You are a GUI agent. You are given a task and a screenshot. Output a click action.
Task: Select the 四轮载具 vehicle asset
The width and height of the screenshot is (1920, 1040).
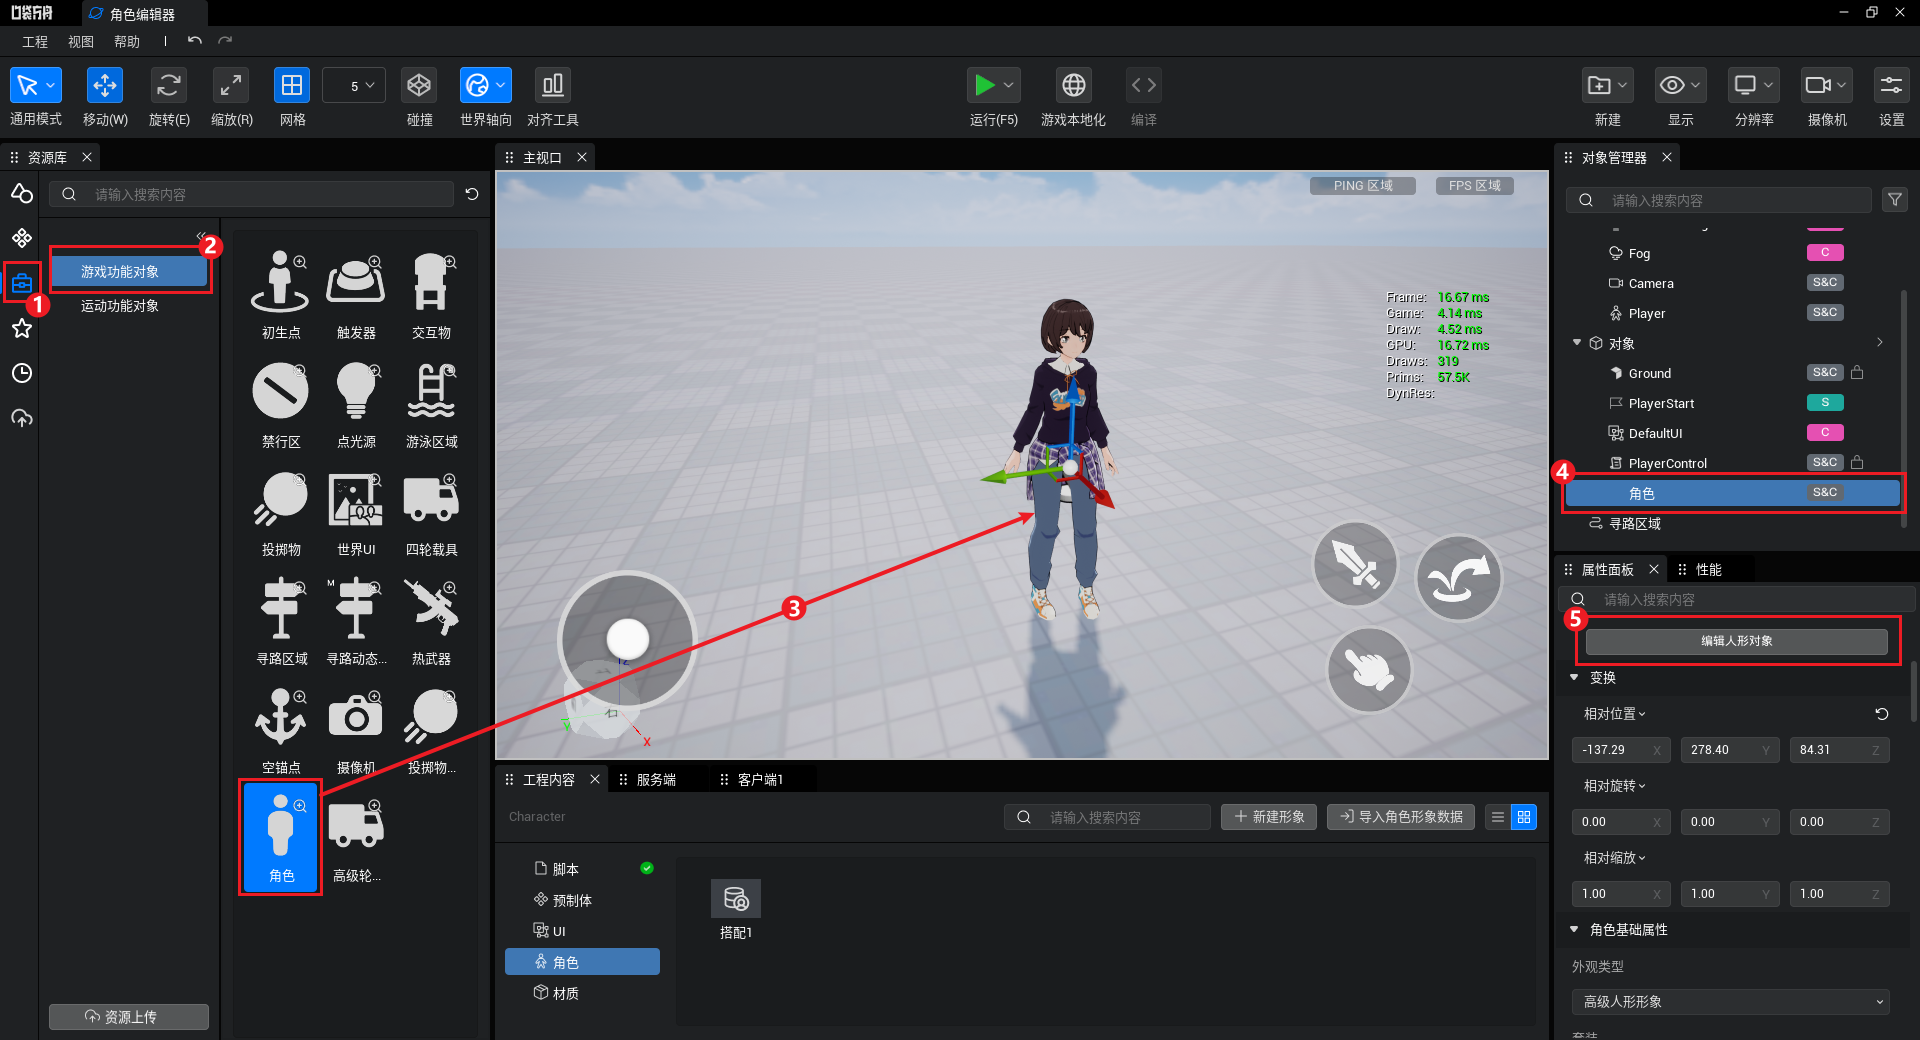431,512
